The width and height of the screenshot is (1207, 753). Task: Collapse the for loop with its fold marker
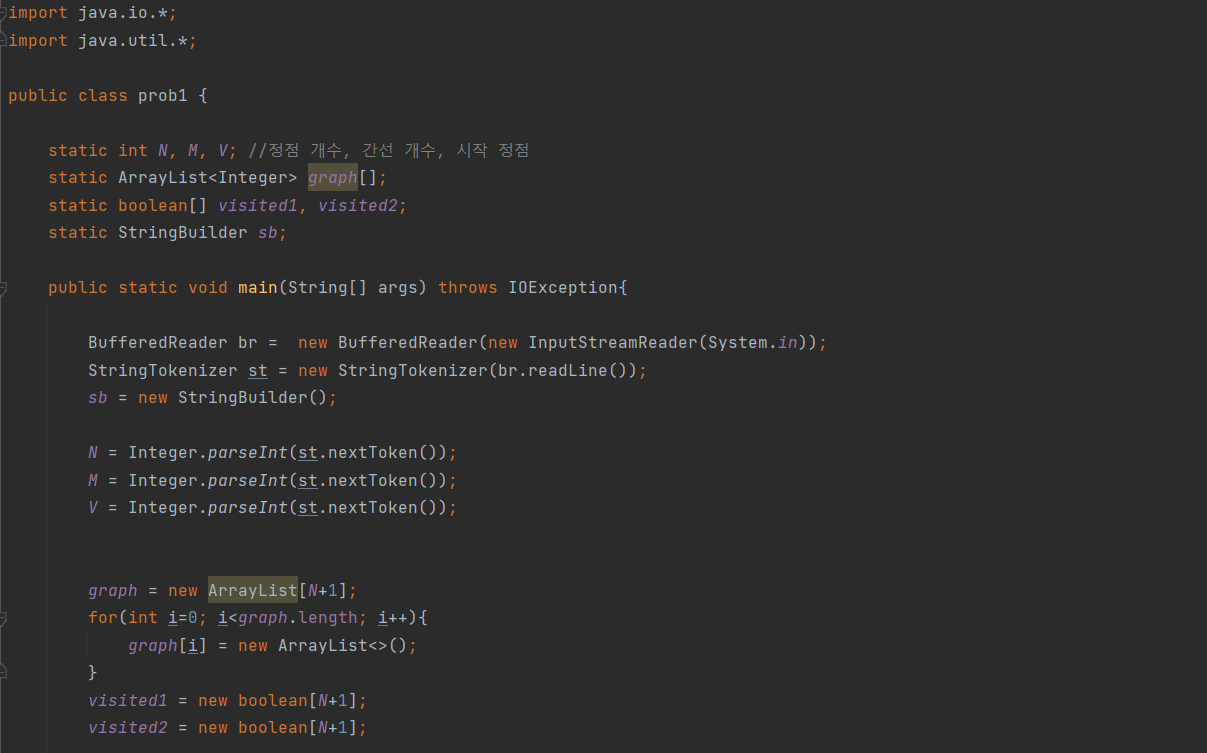coord(3,618)
